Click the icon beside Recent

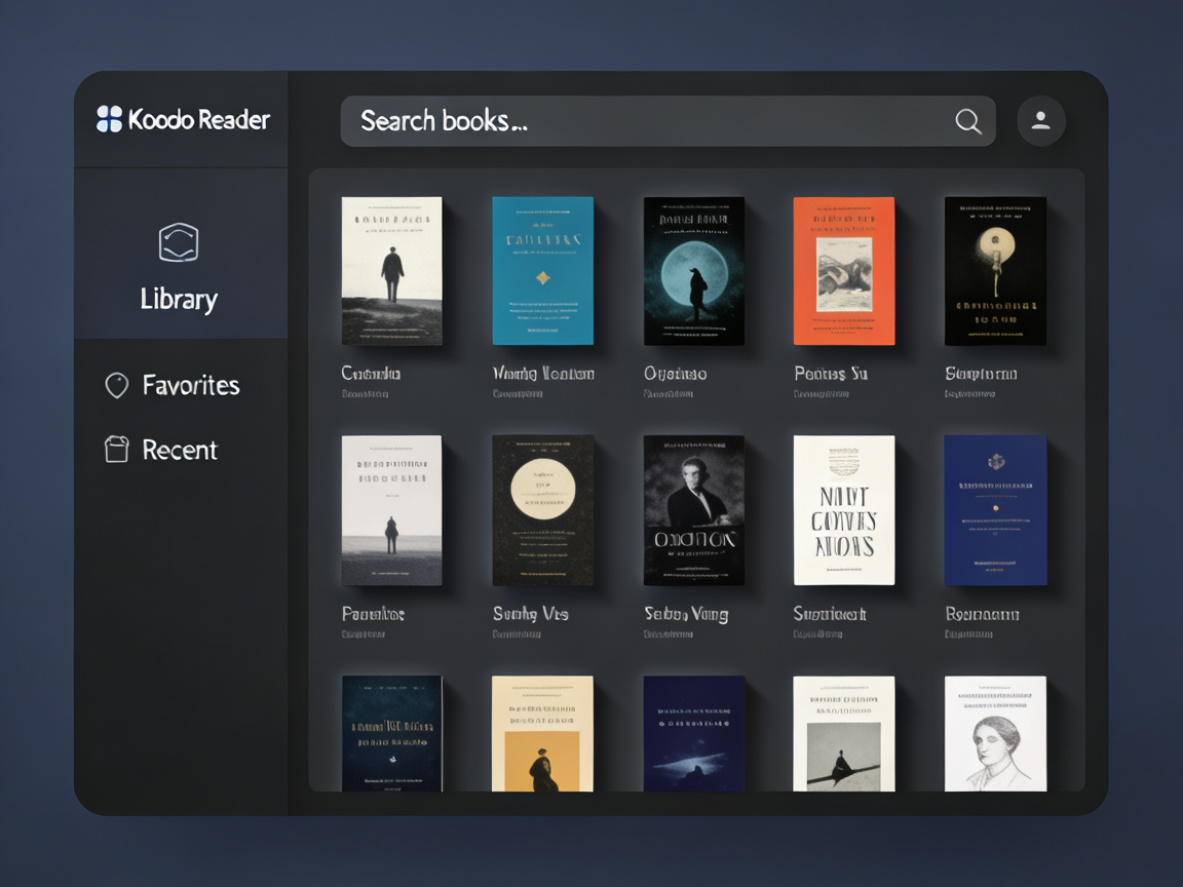117,449
